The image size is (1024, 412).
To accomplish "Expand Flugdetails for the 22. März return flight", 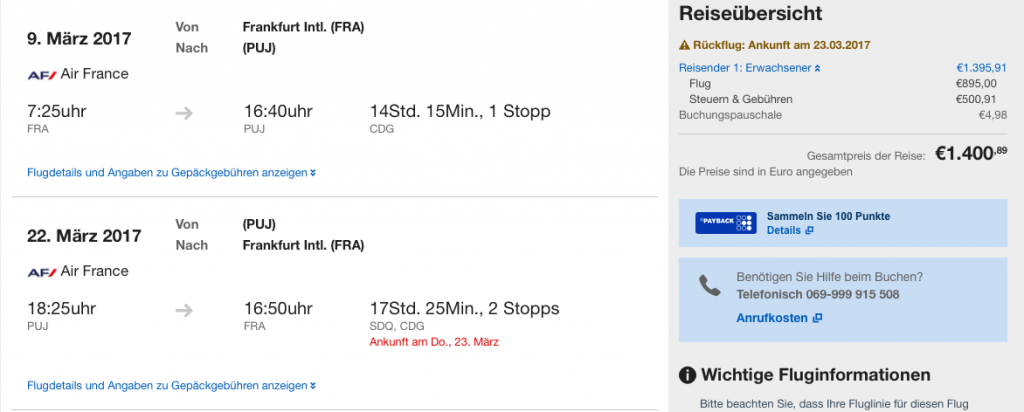I will point(171,385).
